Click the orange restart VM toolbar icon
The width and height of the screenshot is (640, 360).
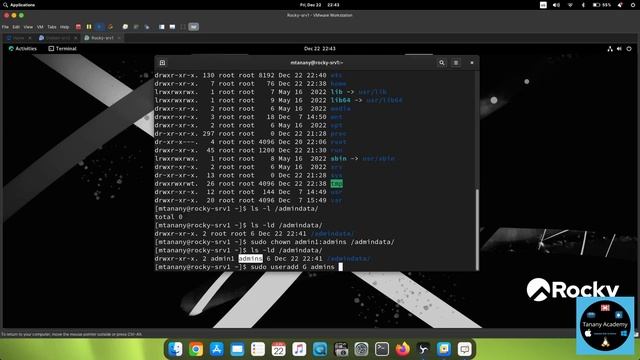[x=110, y=27]
